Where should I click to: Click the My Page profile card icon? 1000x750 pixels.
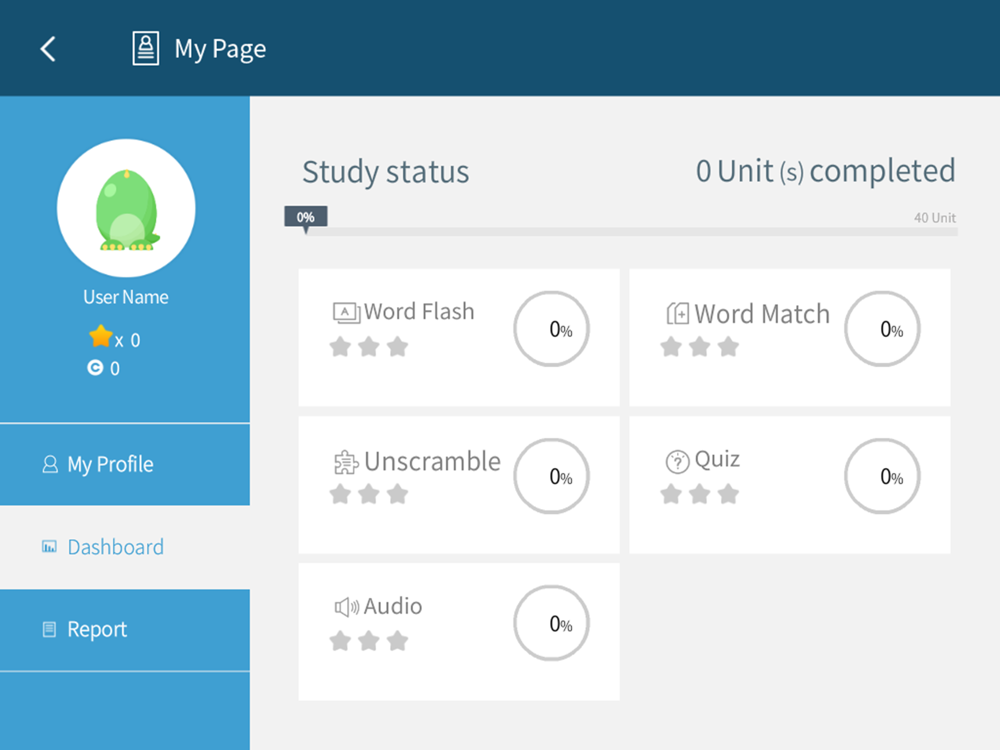point(145,48)
